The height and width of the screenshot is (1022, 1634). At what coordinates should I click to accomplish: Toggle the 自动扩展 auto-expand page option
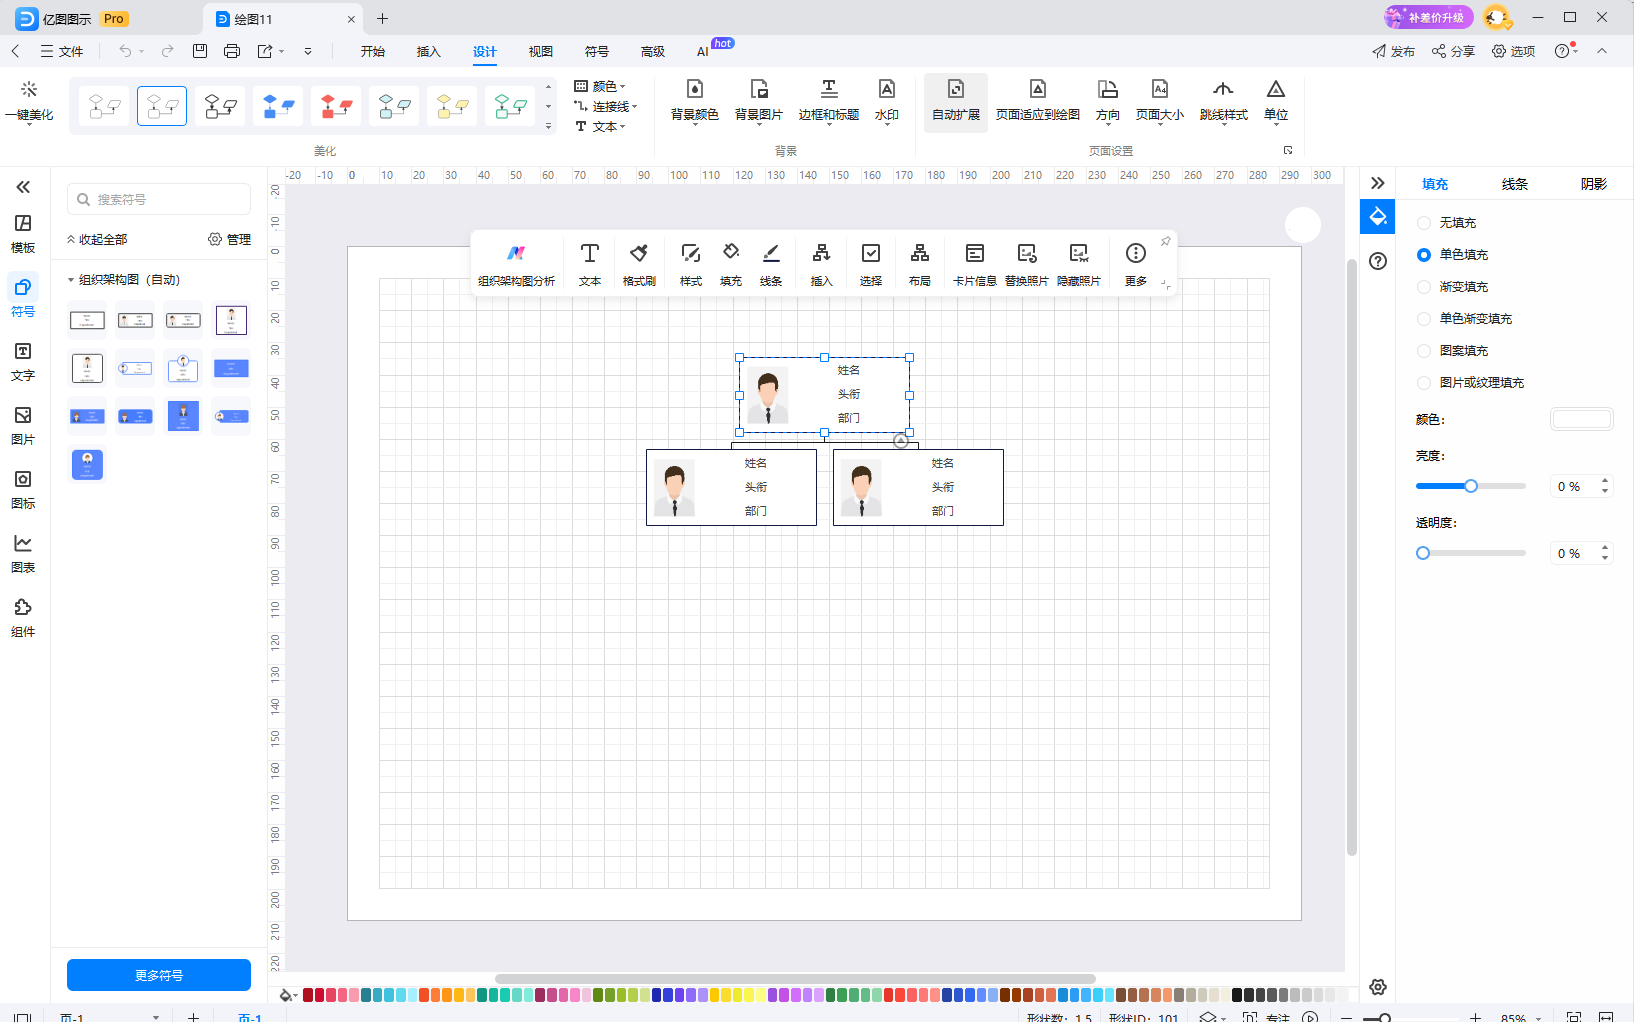coord(956,101)
